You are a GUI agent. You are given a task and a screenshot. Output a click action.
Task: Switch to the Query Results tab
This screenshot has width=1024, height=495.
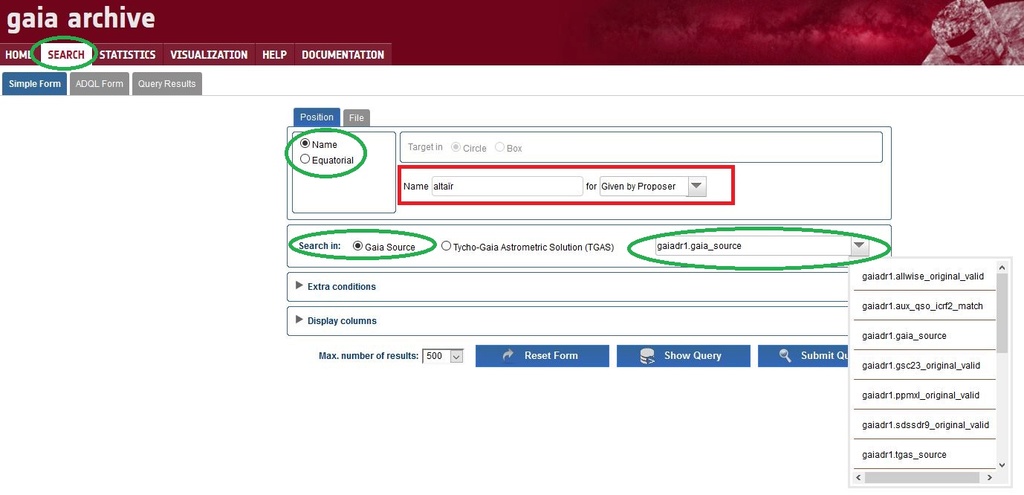[167, 84]
